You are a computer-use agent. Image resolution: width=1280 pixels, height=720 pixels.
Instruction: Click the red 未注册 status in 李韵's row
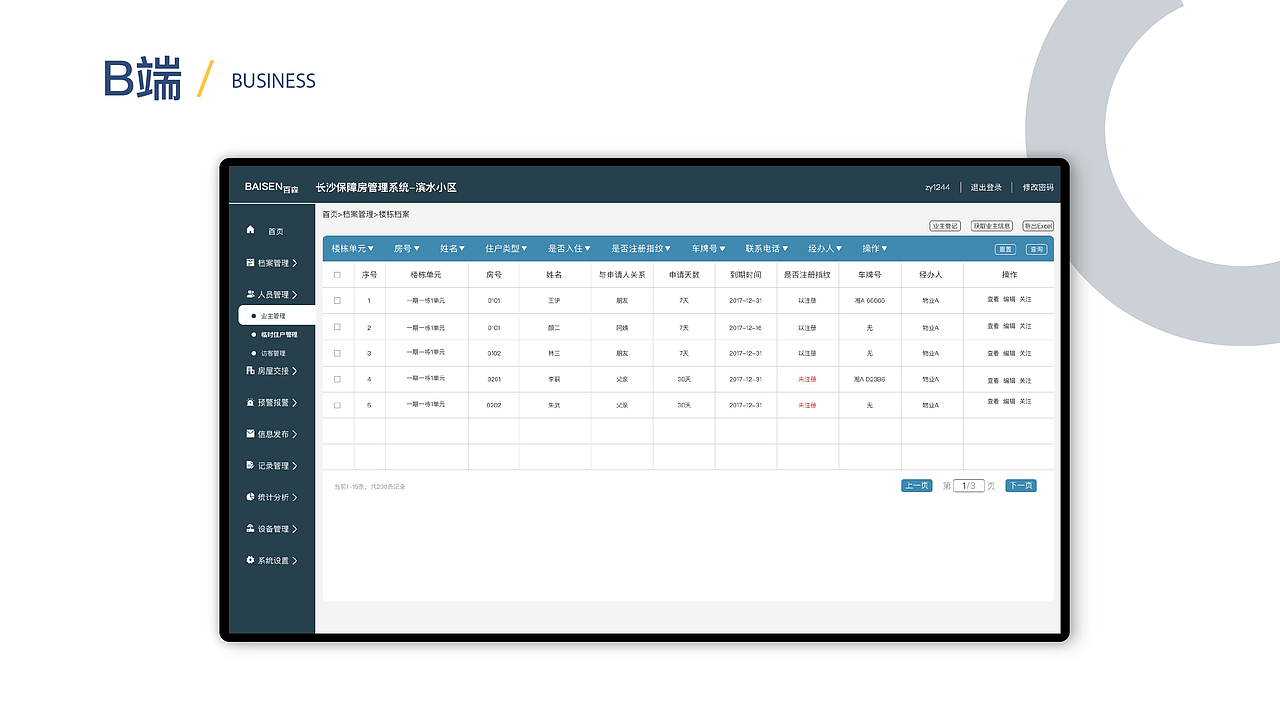807,379
